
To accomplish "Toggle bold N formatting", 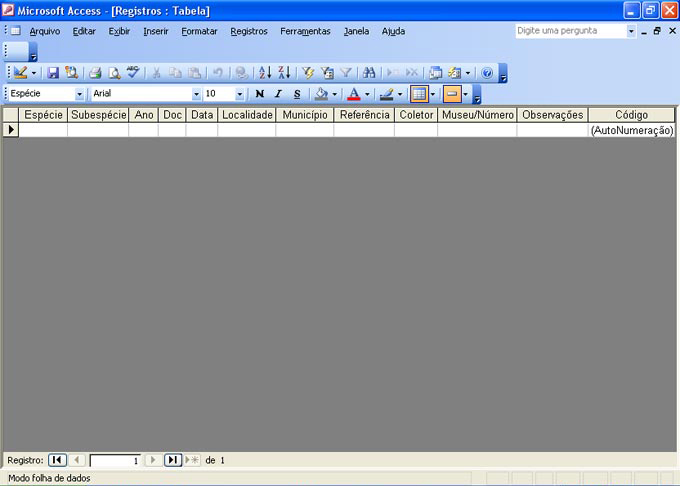I will (260, 94).
